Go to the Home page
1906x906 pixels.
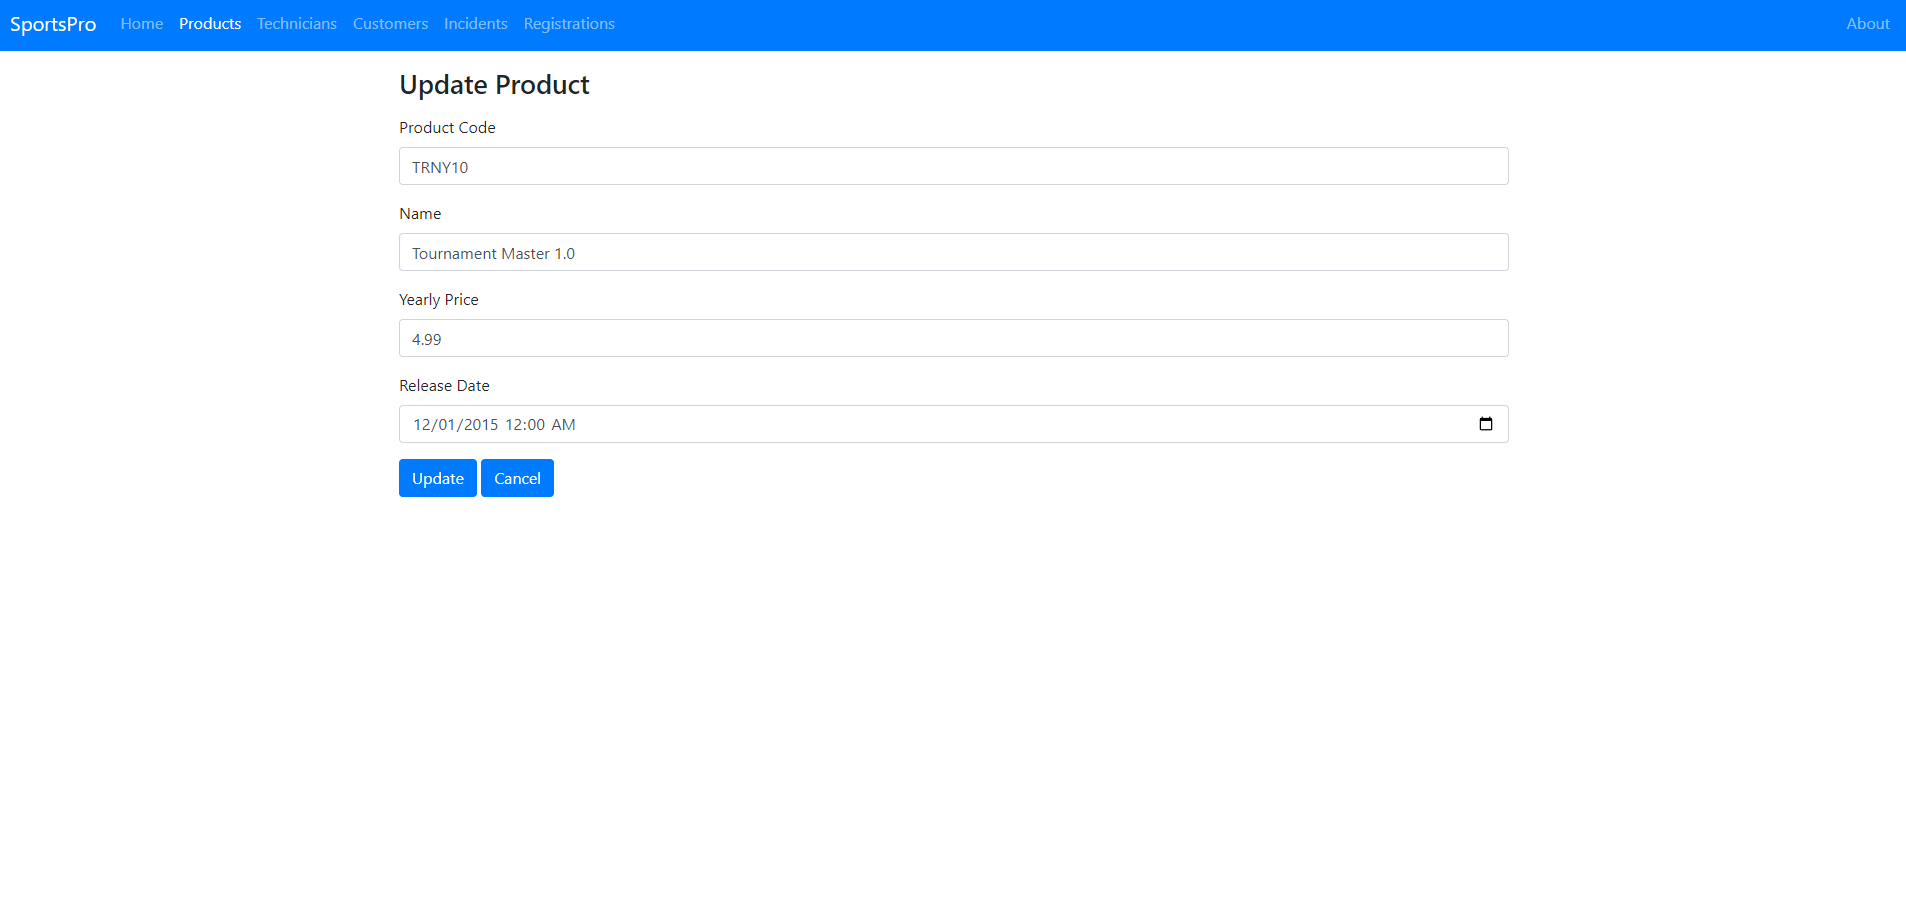(141, 24)
